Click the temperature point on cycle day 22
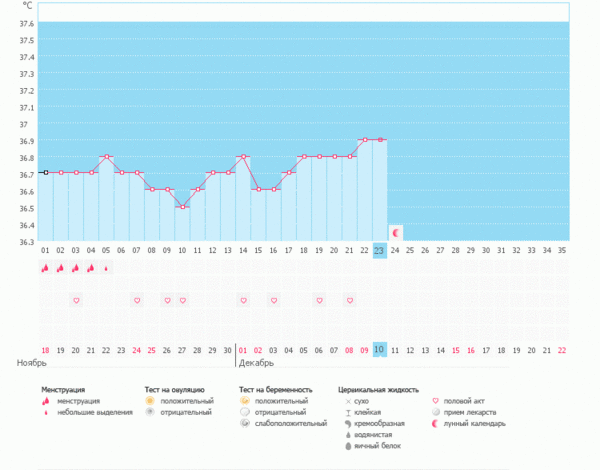 click(365, 140)
